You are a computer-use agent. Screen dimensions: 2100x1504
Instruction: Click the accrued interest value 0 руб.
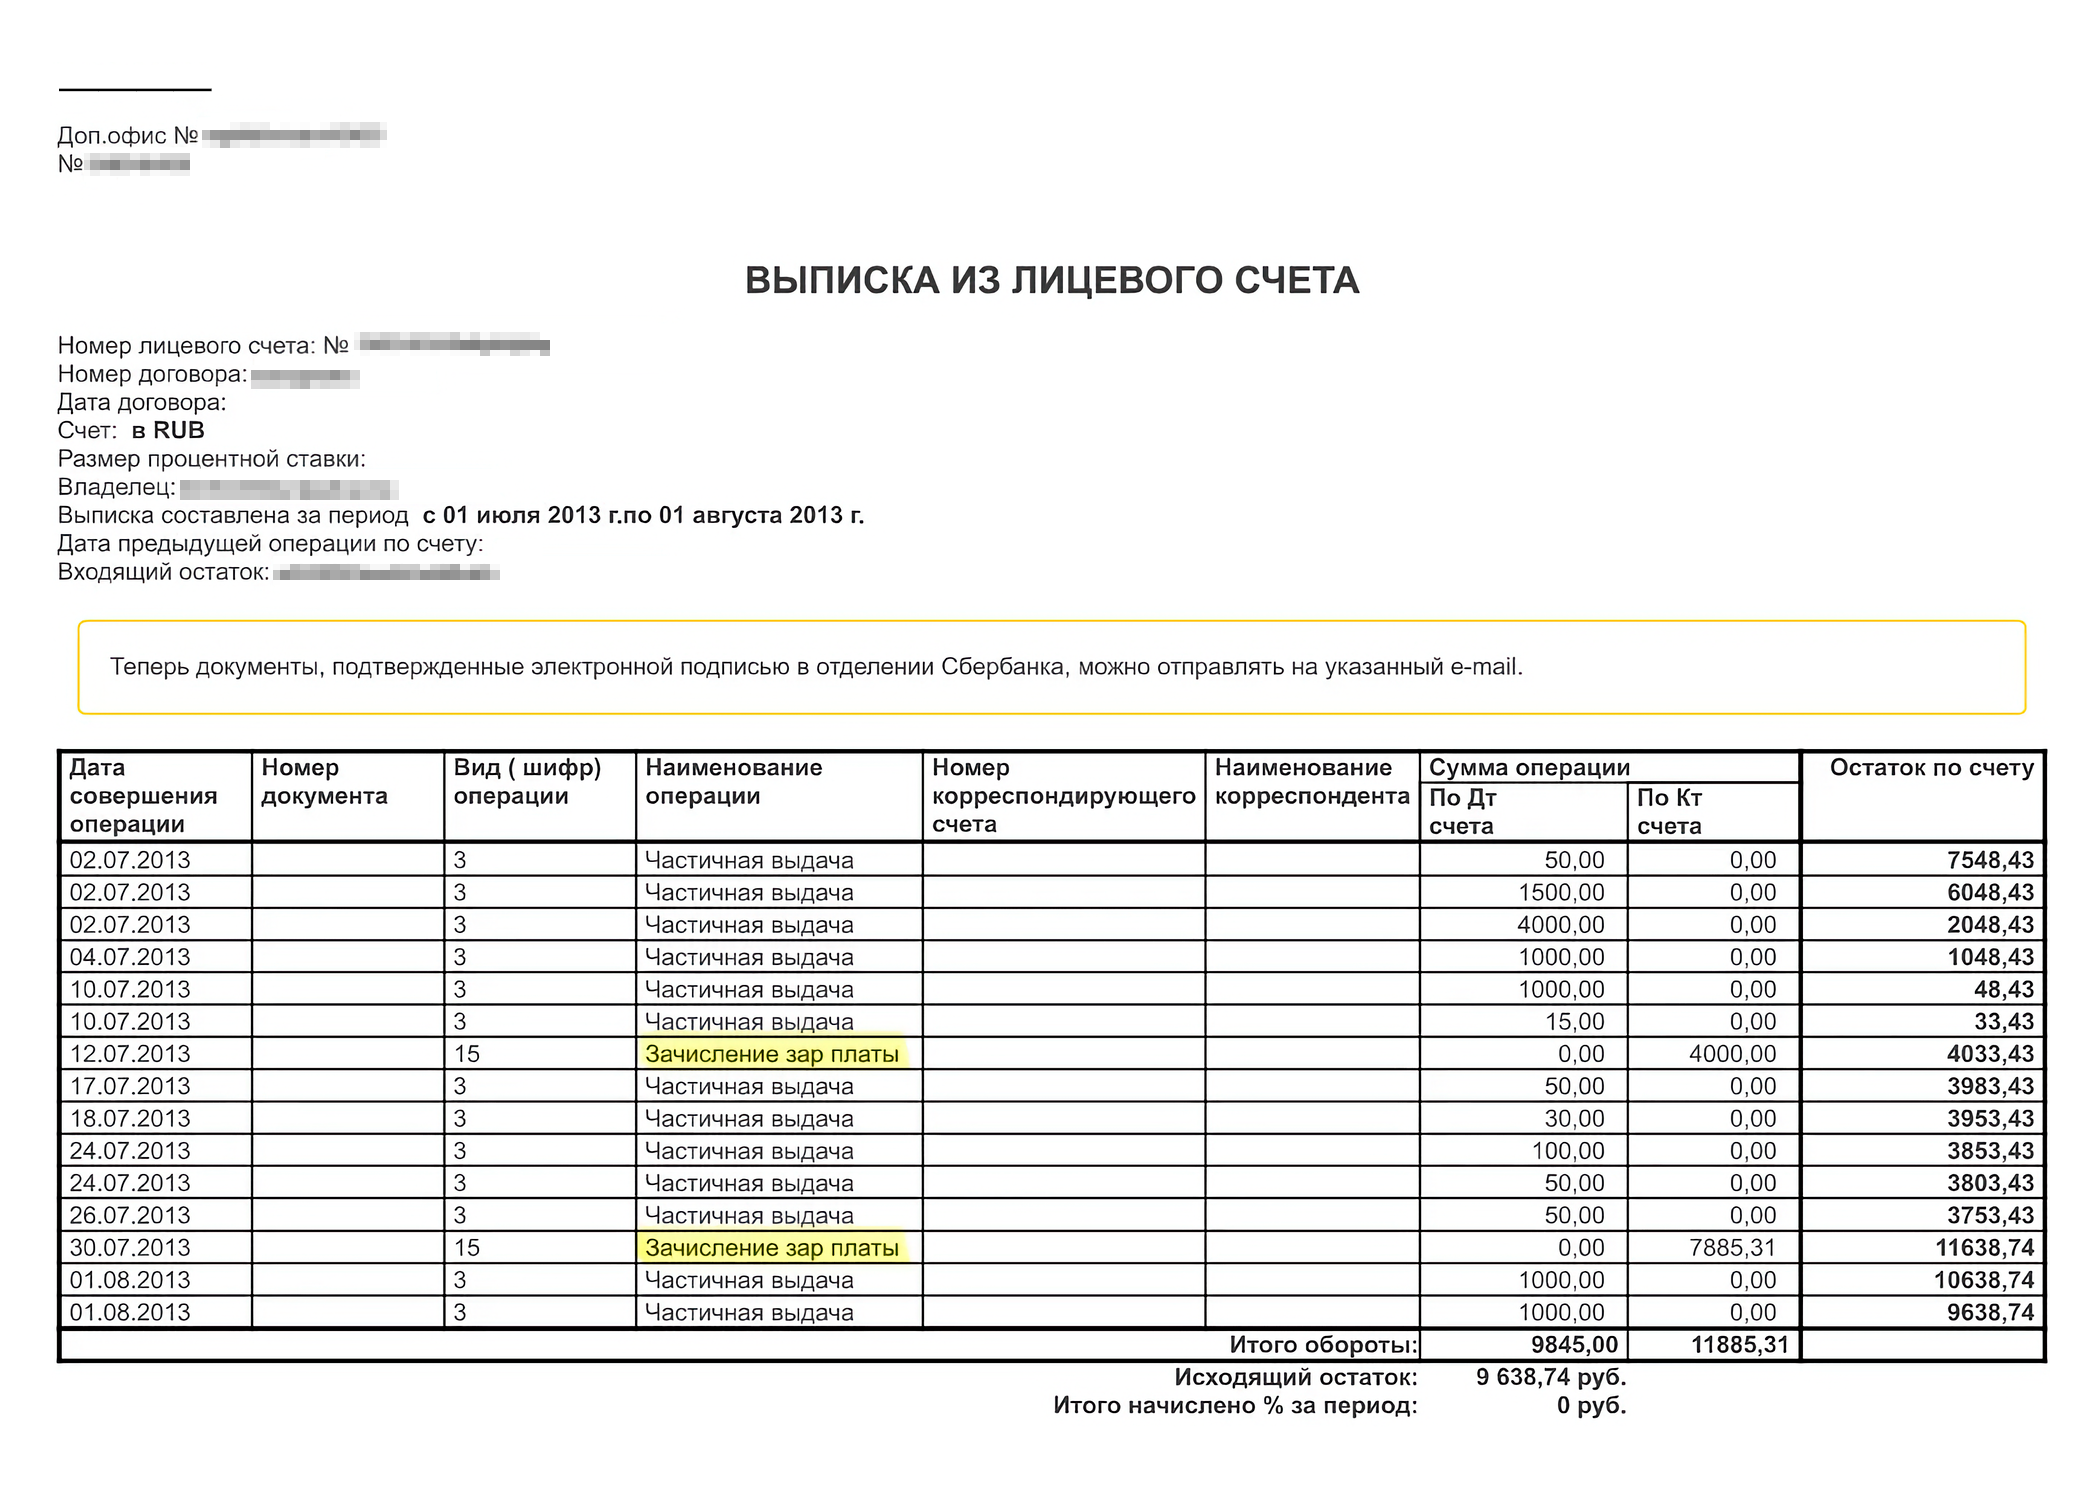(1591, 1406)
